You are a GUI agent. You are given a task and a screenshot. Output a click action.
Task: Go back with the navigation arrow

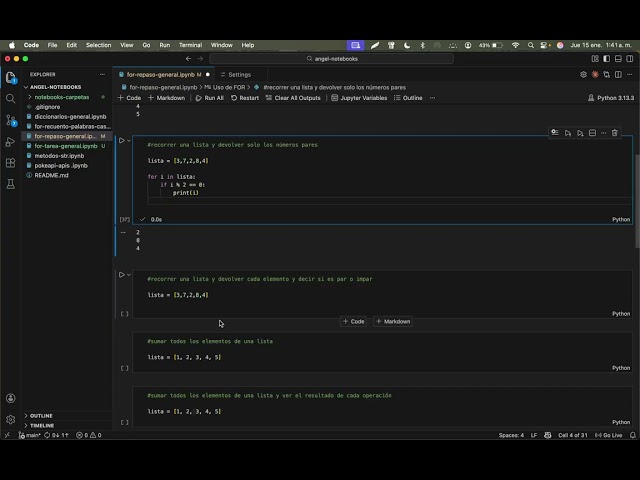point(188,59)
